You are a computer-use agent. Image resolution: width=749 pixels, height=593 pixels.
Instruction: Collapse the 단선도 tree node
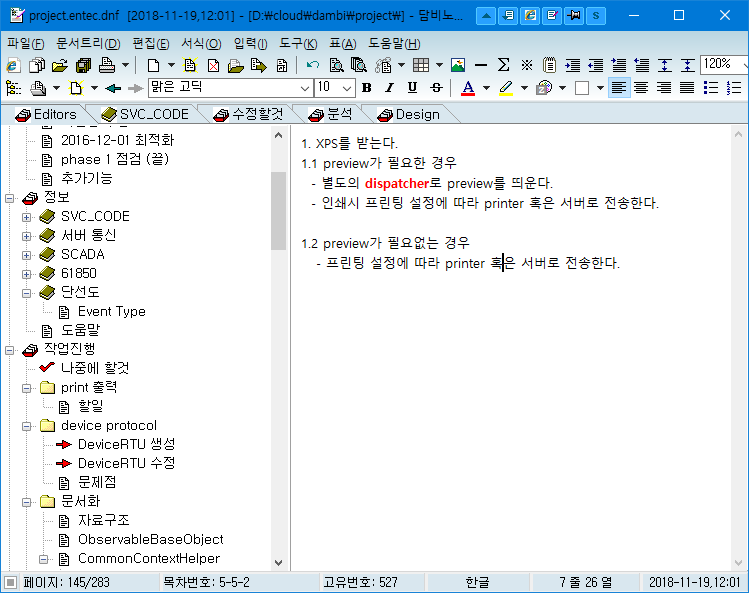(x=27, y=293)
